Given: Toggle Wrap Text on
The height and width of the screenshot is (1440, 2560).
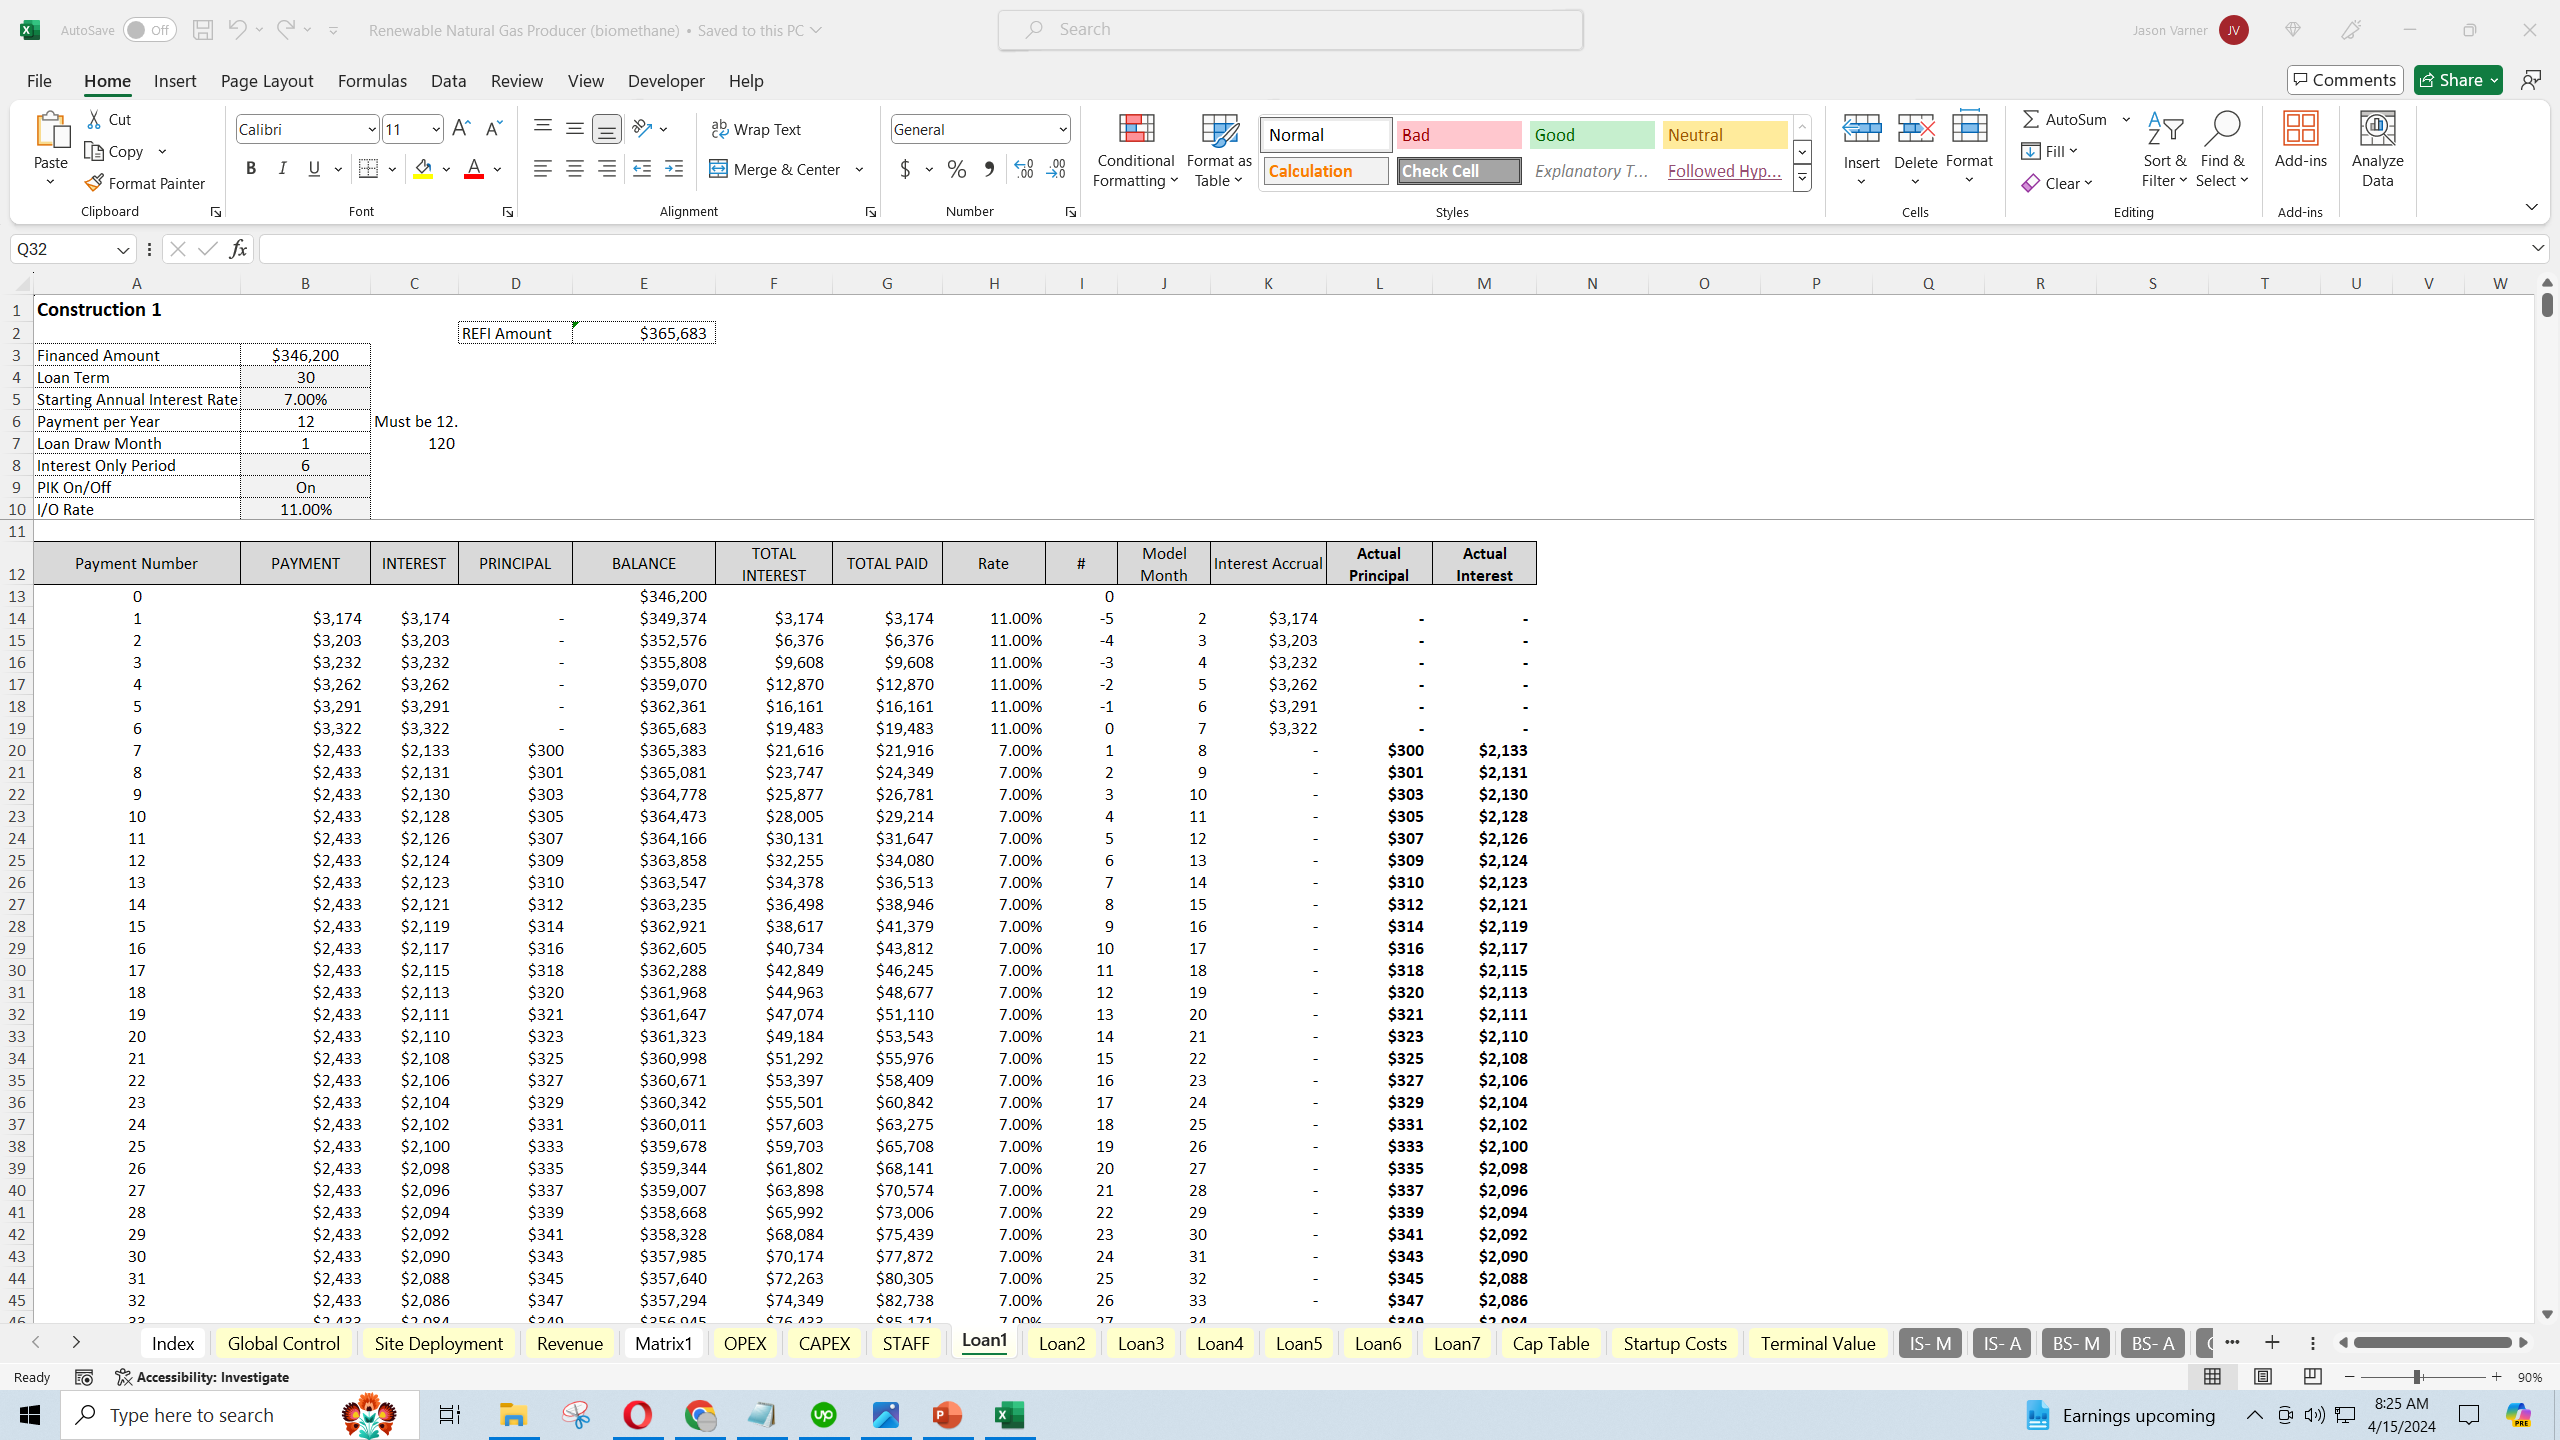Looking at the screenshot, I should (x=756, y=129).
